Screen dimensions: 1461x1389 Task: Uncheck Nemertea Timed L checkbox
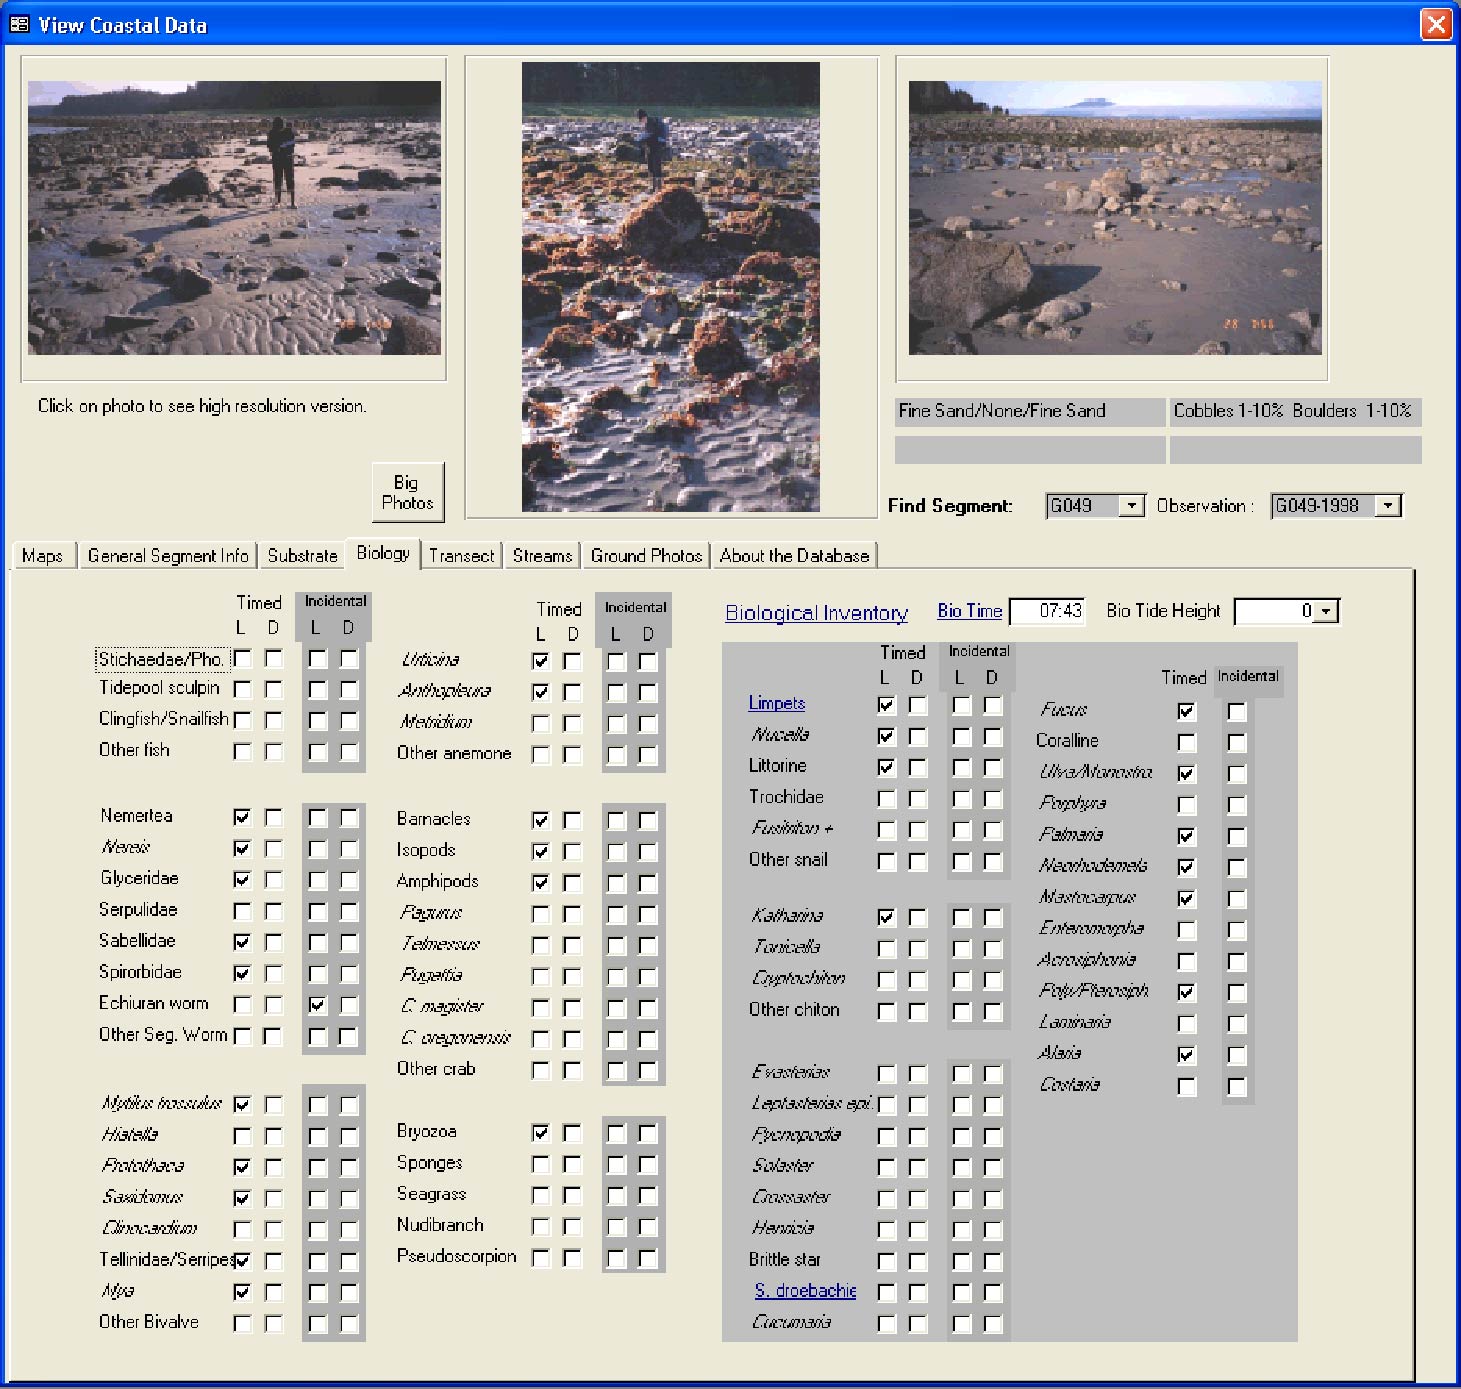coord(242,817)
